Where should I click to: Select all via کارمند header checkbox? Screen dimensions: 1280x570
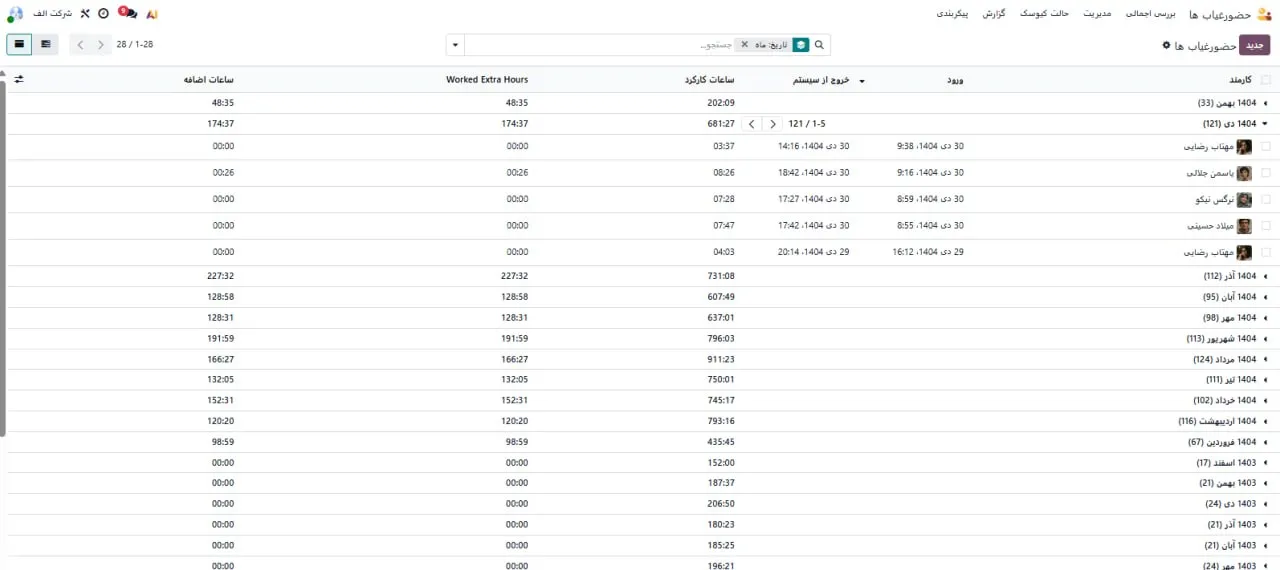coord(1266,80)
